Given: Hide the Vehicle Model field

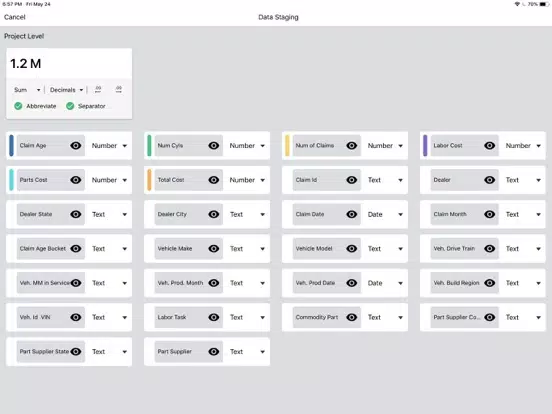Looking at the screenshot, I should [x=352, y=249].
